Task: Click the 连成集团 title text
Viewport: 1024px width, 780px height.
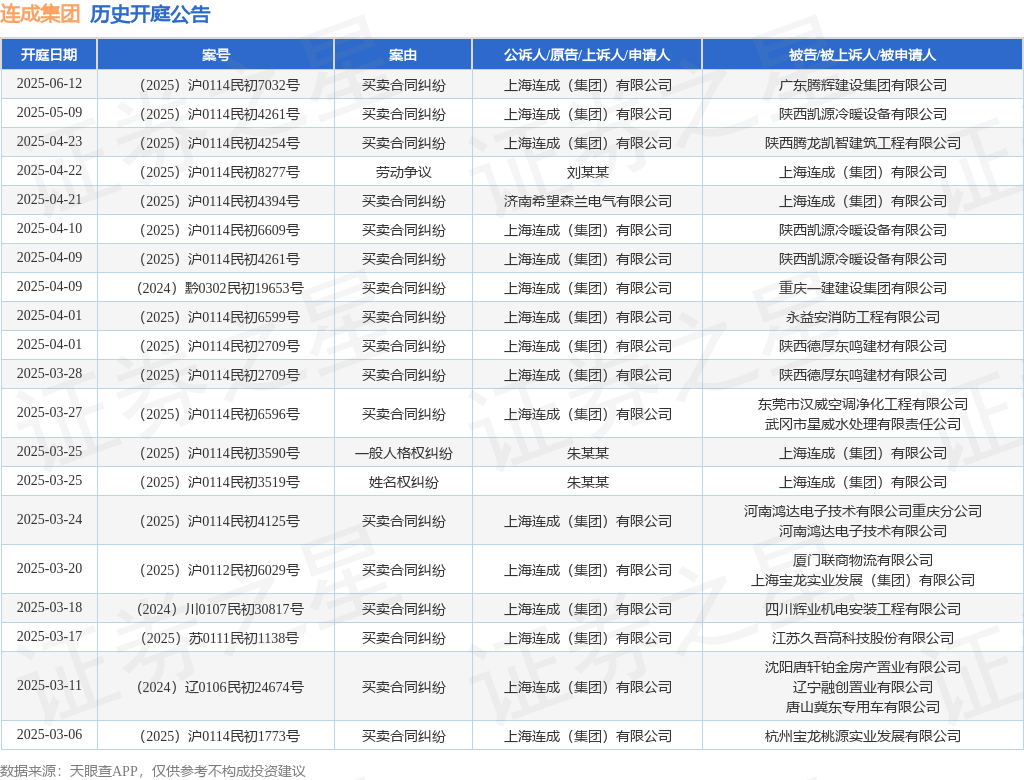Action: [40, 14]
